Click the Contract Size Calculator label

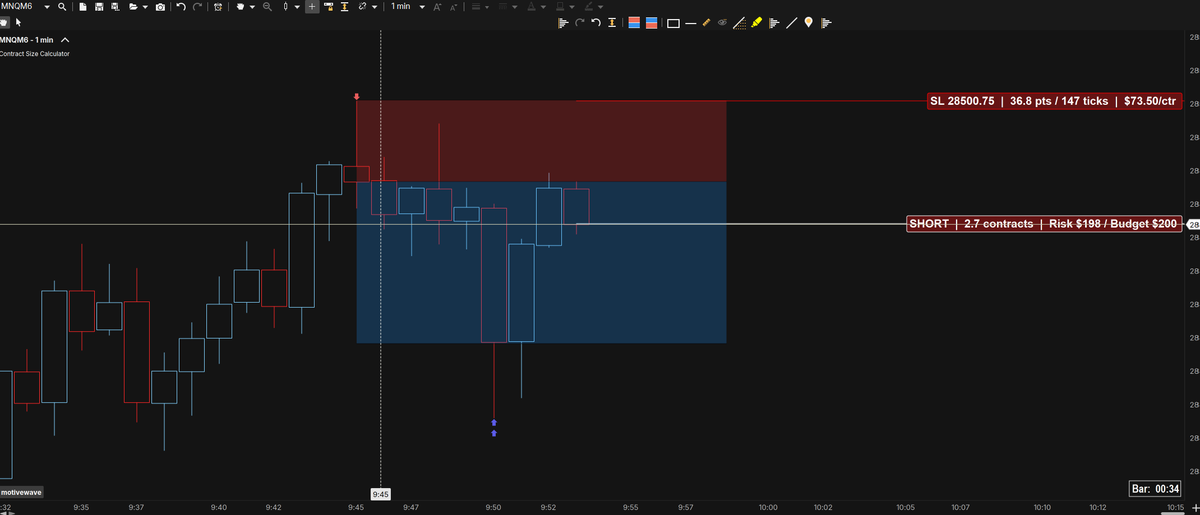35,53
